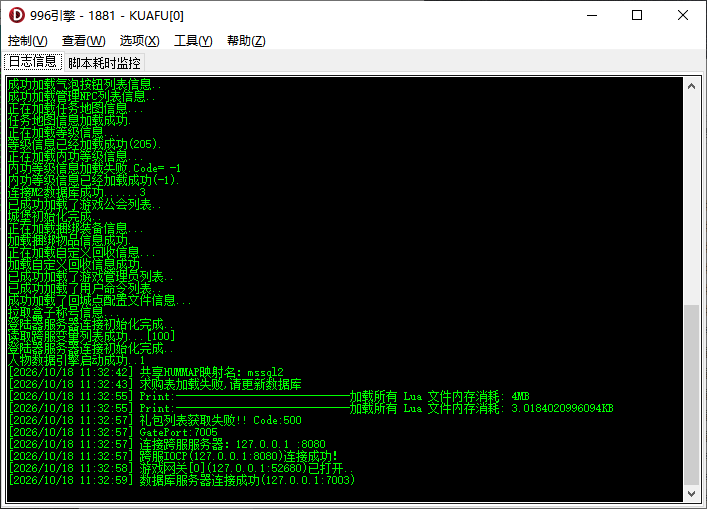Click log entry Lua 文件内存消耗: 4MB
Viewport: 707px width, 509px height.
pyautogui.click(x=269, y=396)
